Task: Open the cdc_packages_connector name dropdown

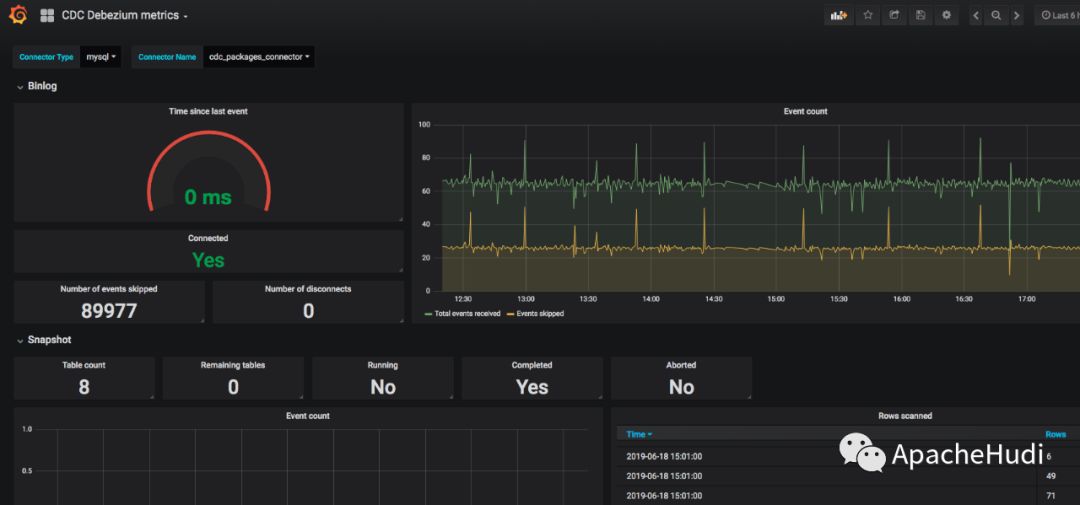Action: (258, 57)
